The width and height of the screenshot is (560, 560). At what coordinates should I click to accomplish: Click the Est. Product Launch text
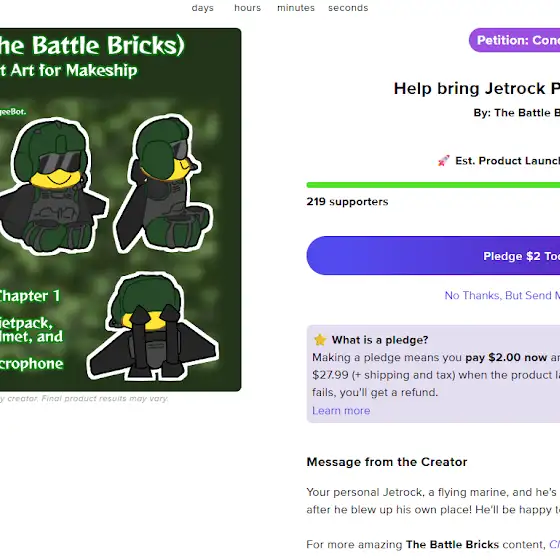click(x=508, y=161)
